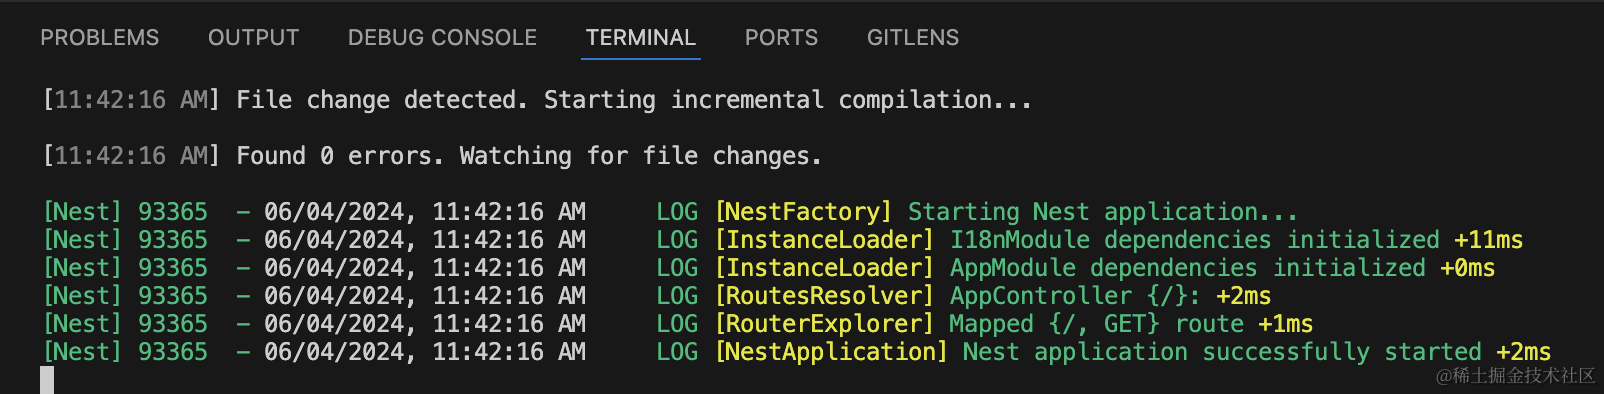Click the I18nModule dependencies initialized line
1604x394 pixels.
click(x=783, y=240)
